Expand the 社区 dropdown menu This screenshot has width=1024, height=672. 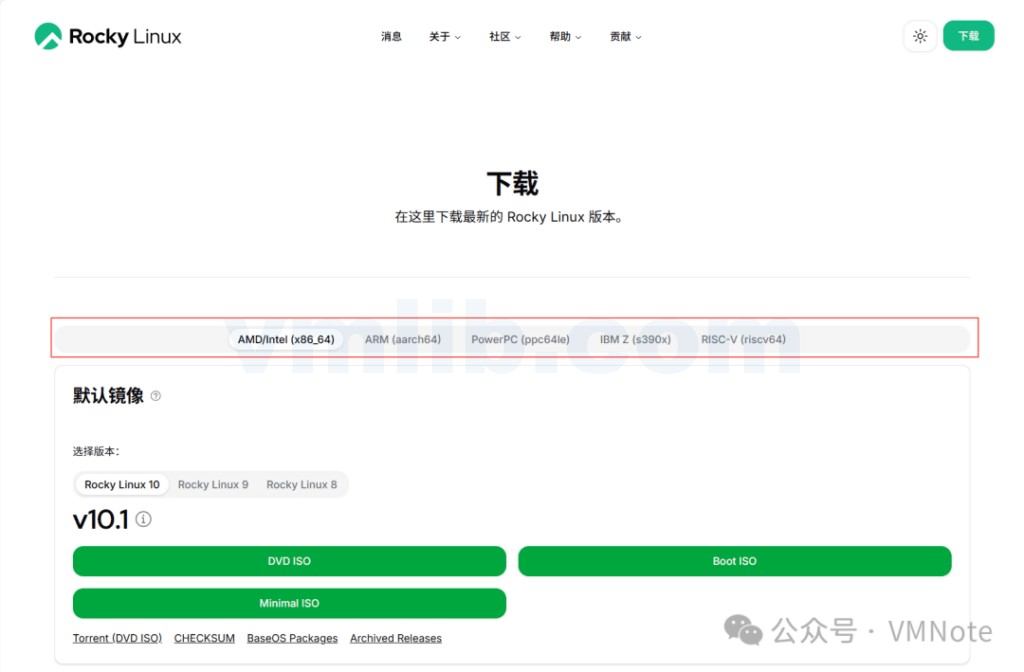(505, 37)
